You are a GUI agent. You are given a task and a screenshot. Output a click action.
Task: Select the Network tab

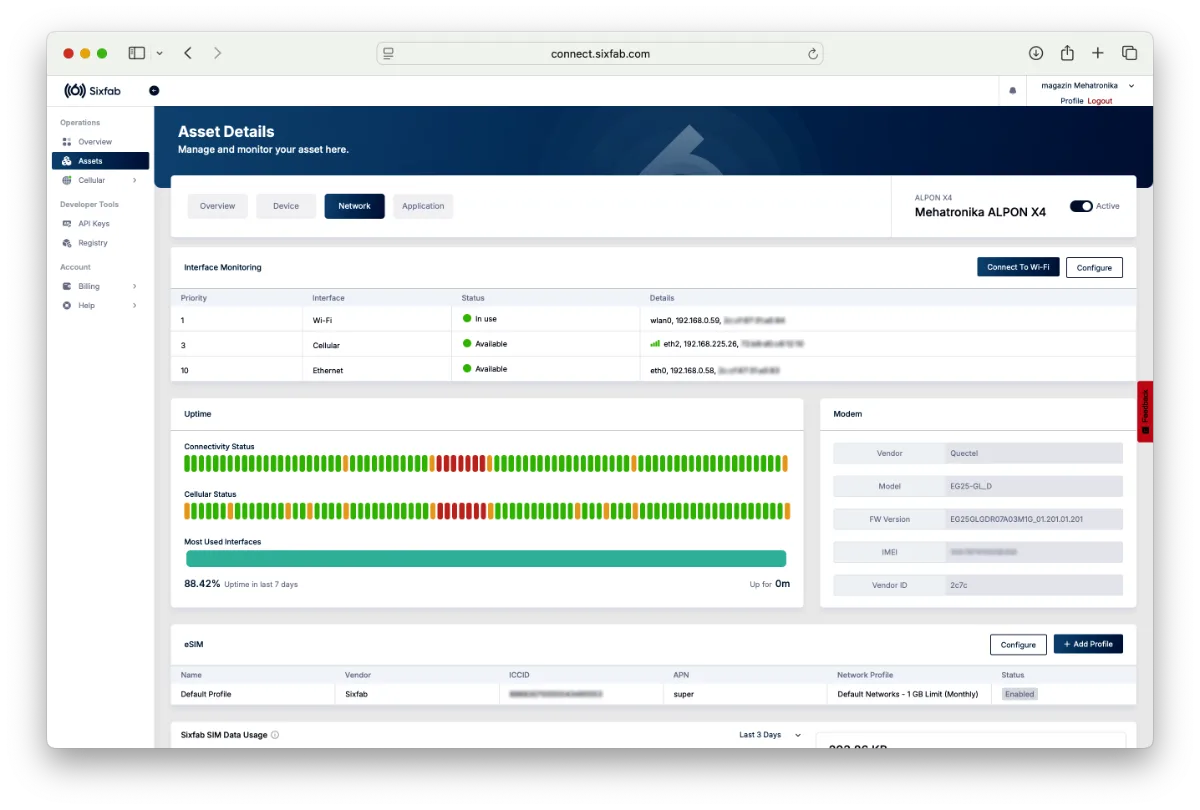tap(354, 206)
